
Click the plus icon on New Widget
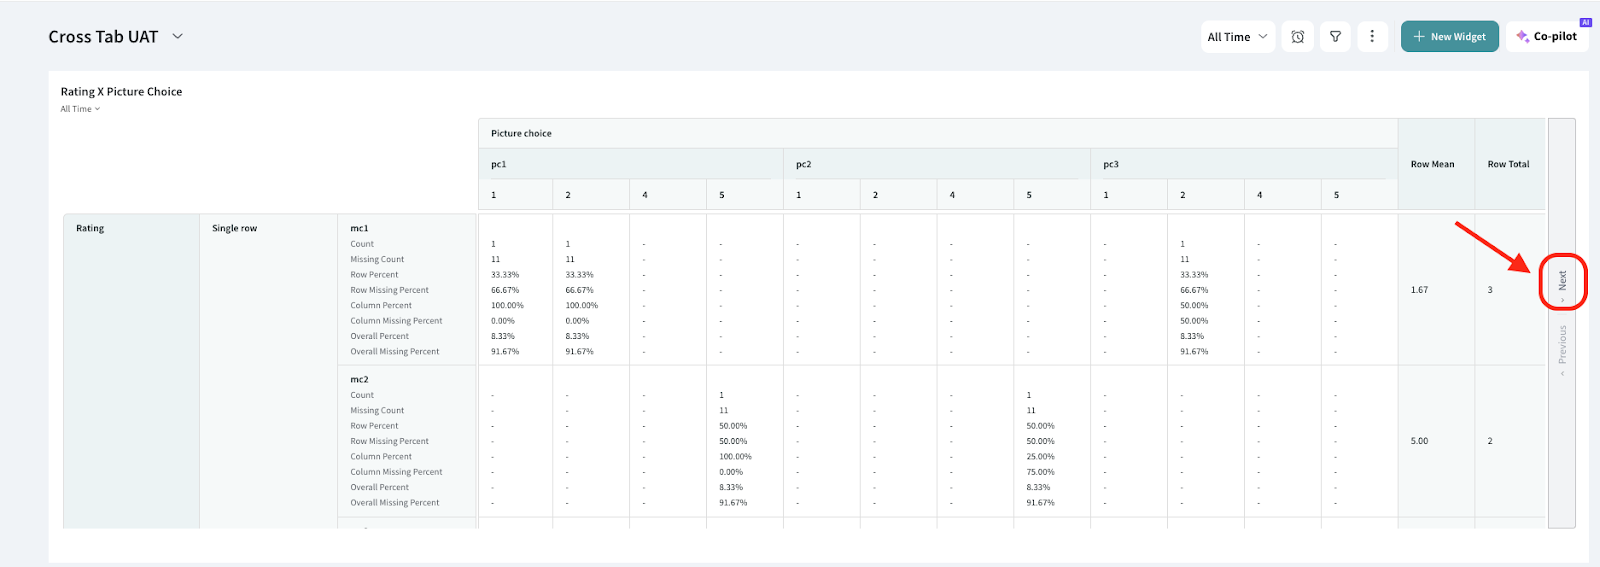[1418, 37]
